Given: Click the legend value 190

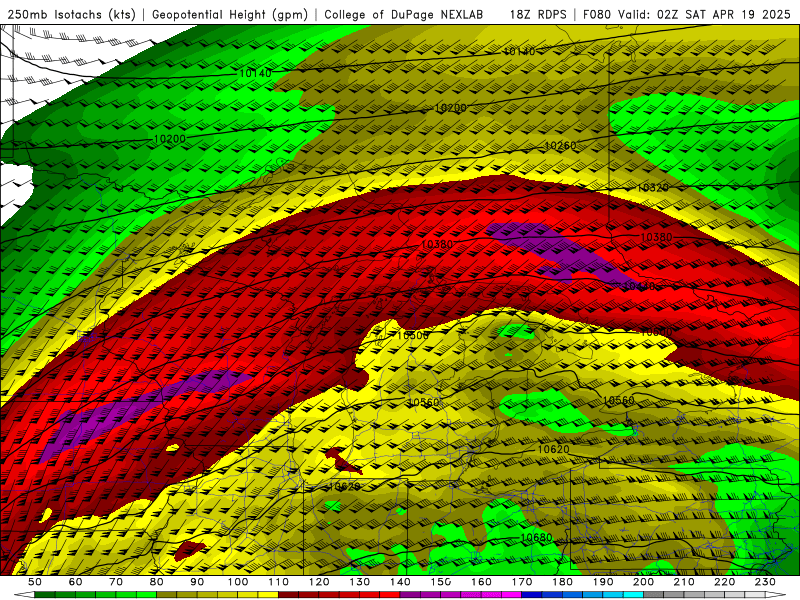Looking at the screenshot, I should (x=603, y=582).
